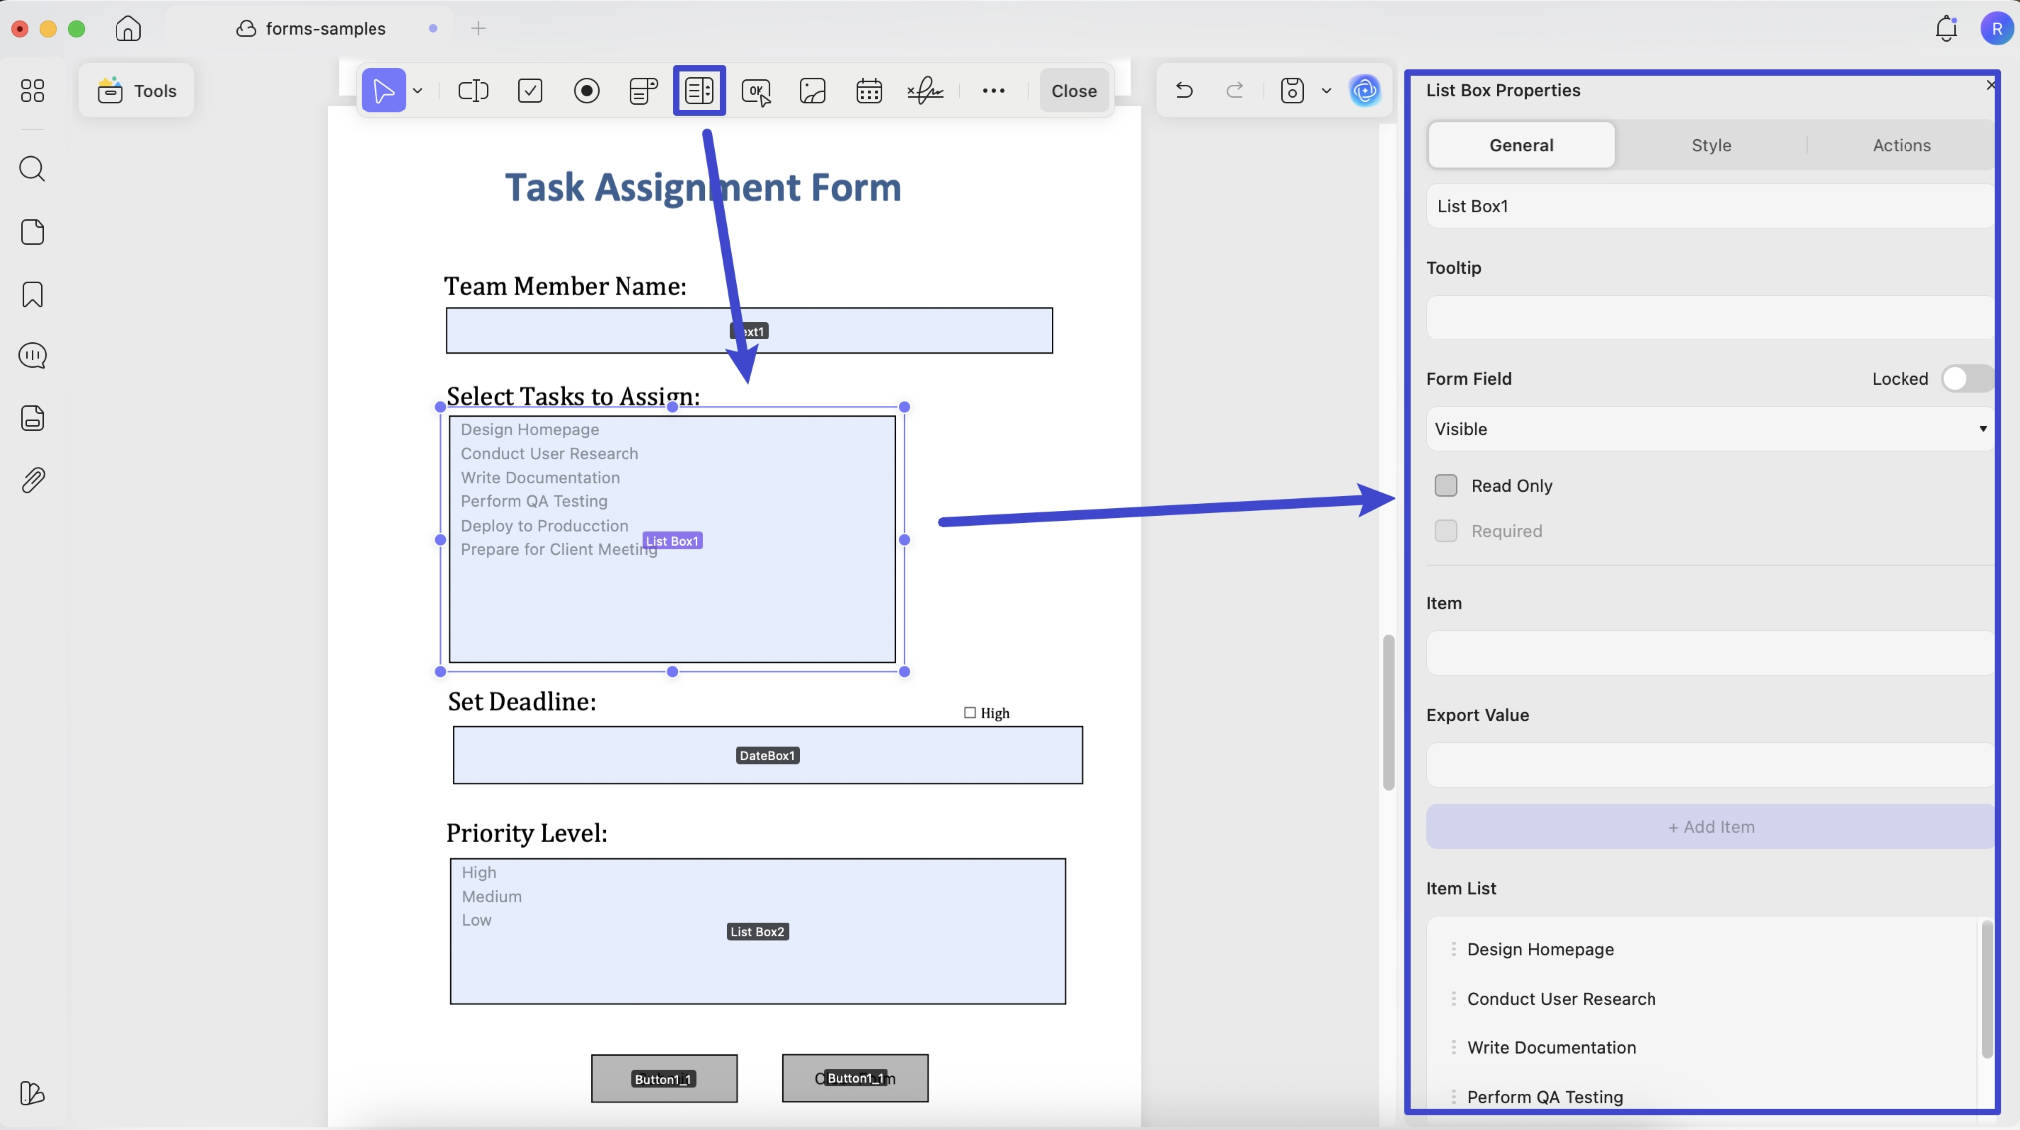Add a new document tab
2020x1130 pixels.
tap(478, 28)
